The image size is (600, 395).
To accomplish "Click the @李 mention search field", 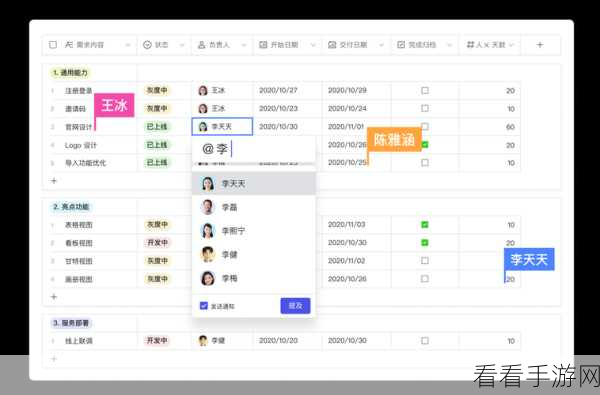I will pyautogui.click(x=254, y=149).
